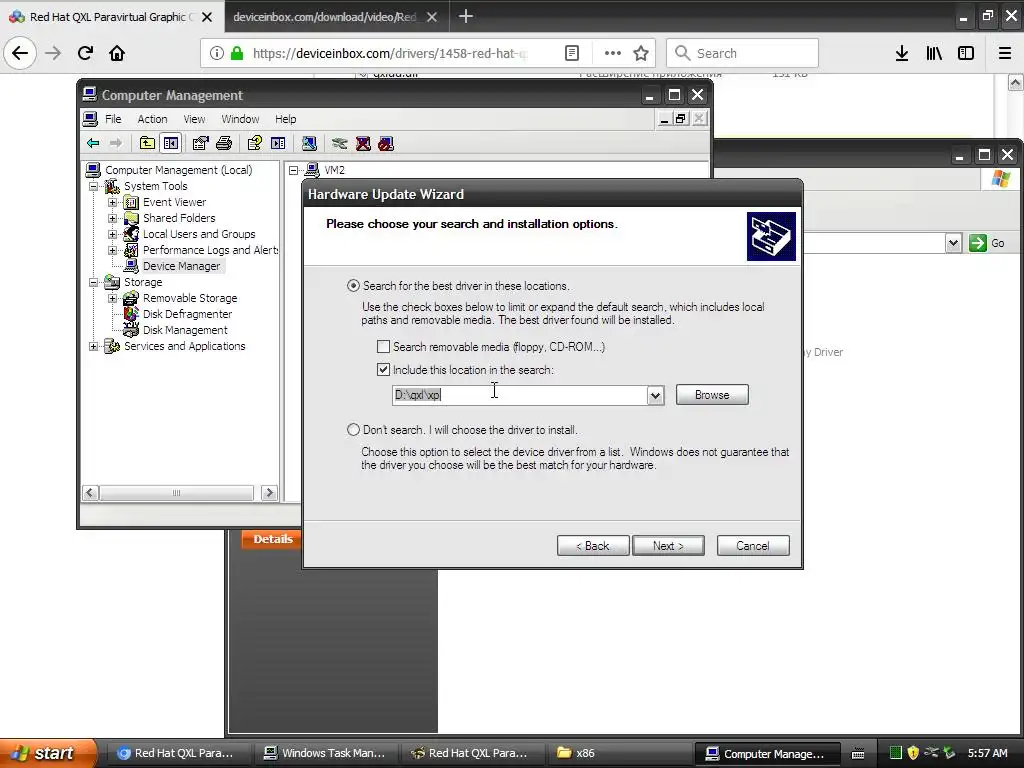
Task: Open Action menu
Action: (152, 119)
